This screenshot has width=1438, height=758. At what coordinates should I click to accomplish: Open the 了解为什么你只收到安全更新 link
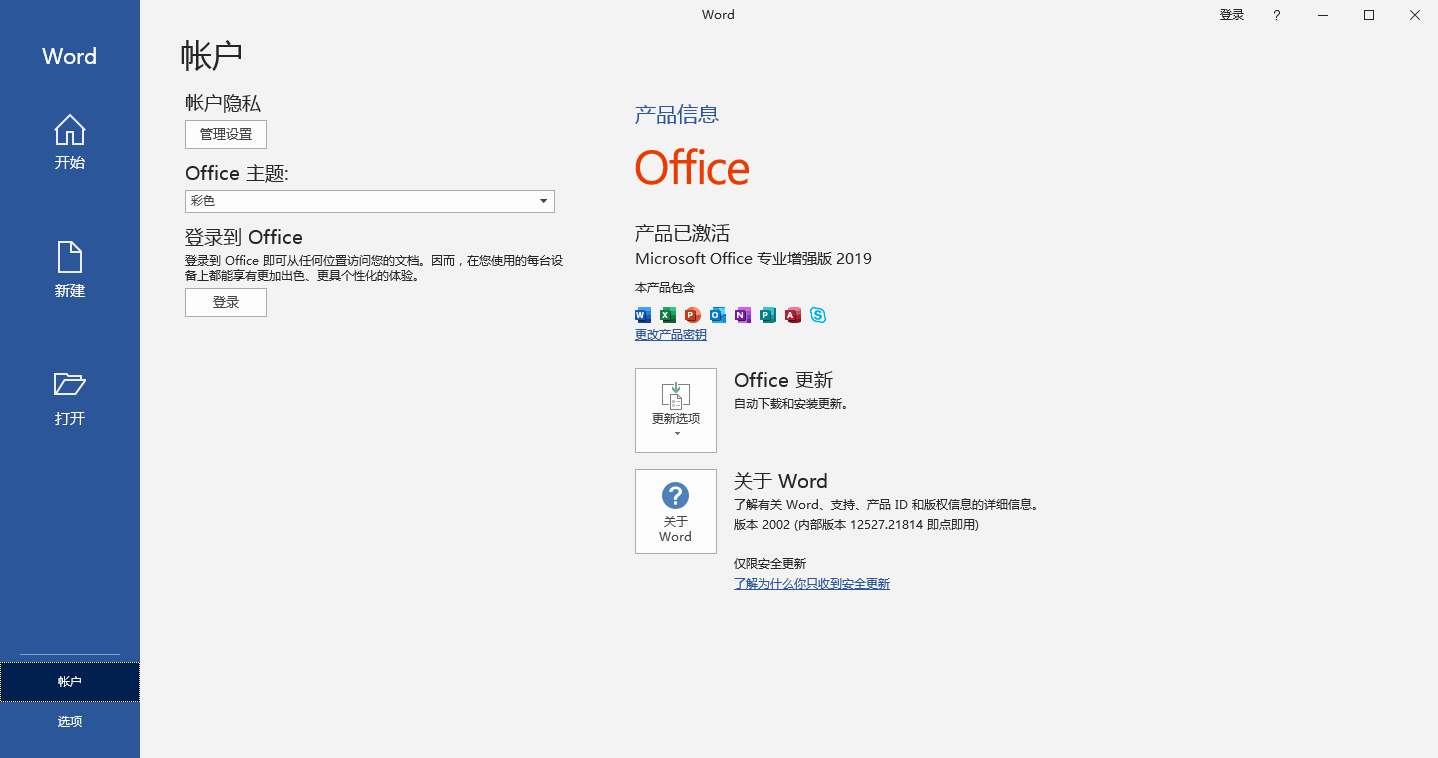click(x=812, y=584)
